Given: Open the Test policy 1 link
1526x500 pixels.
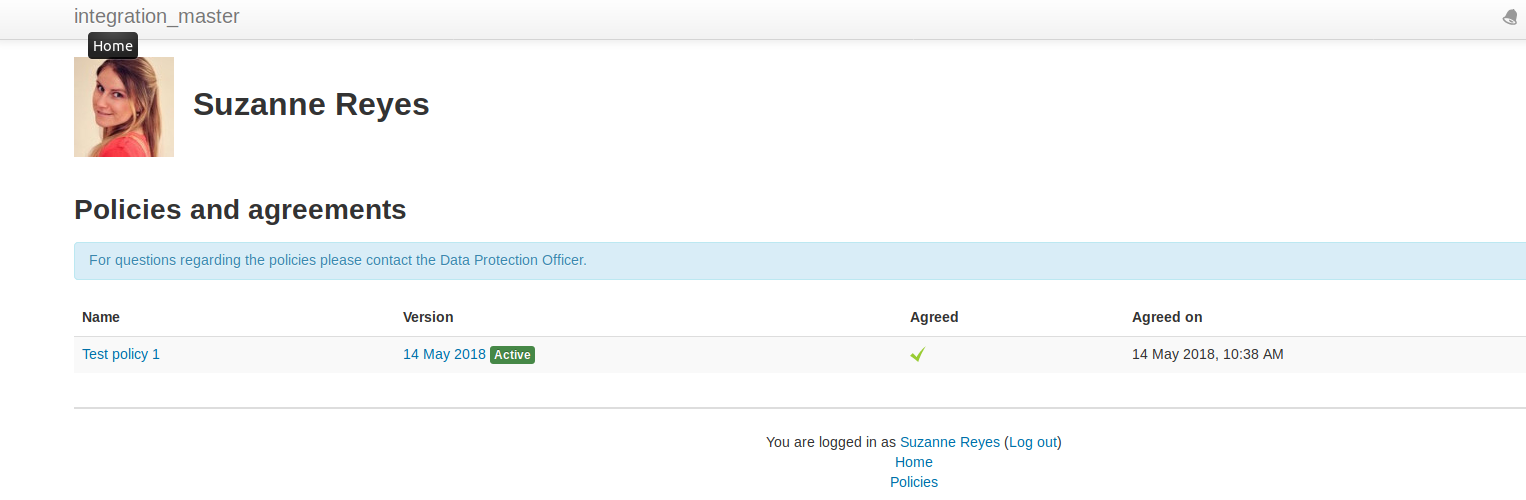Looking at the screenshot, I should [121, 354].
